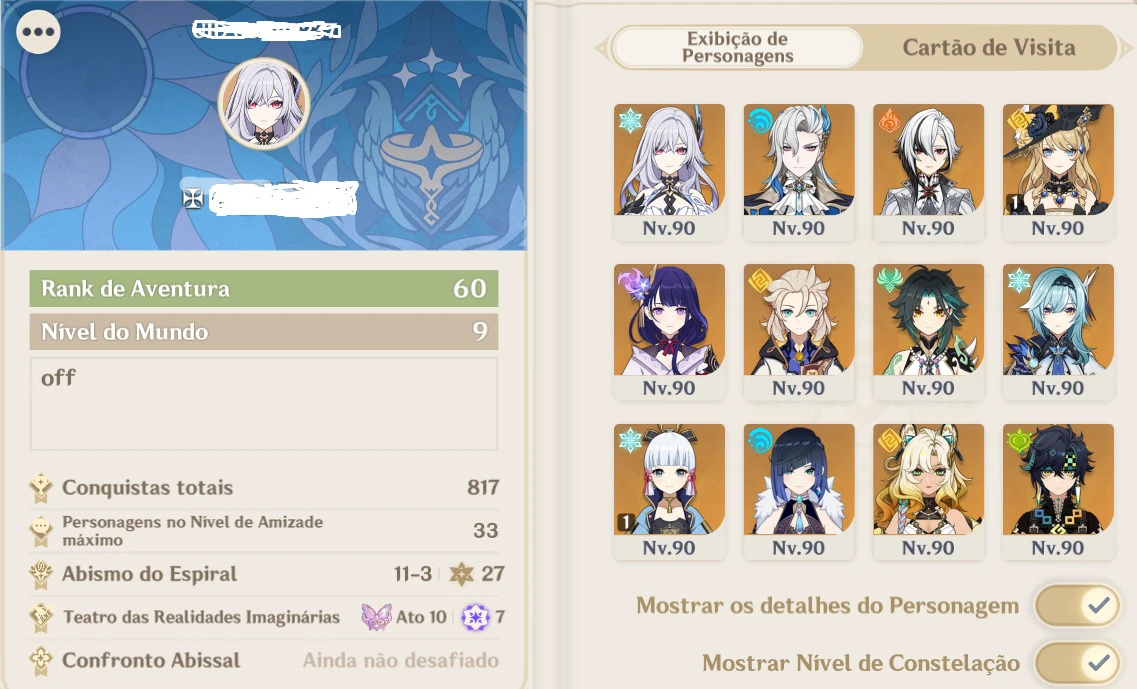This screenshot has width=1137, height=689.
Task: Switch to Exibição de Personagens tab
Action: (737, 48)
